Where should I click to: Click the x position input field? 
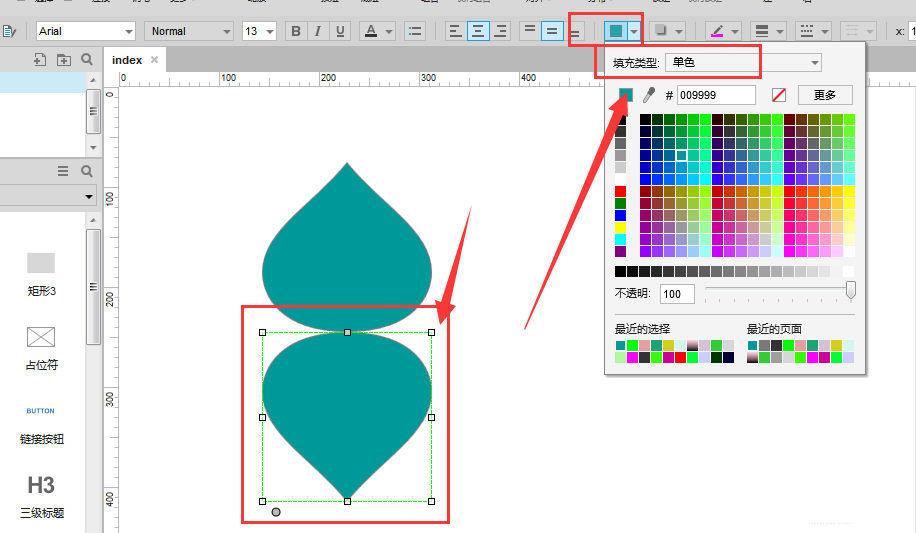click(x=912, y=31)
